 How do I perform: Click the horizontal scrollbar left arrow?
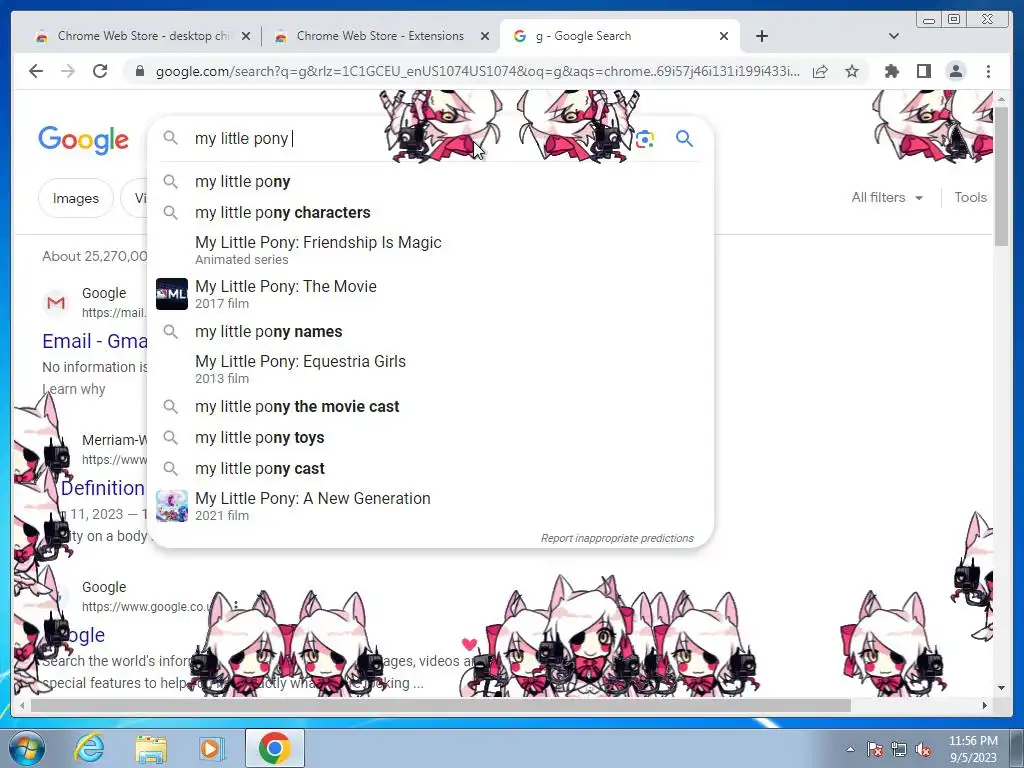[x=23, y=705]
